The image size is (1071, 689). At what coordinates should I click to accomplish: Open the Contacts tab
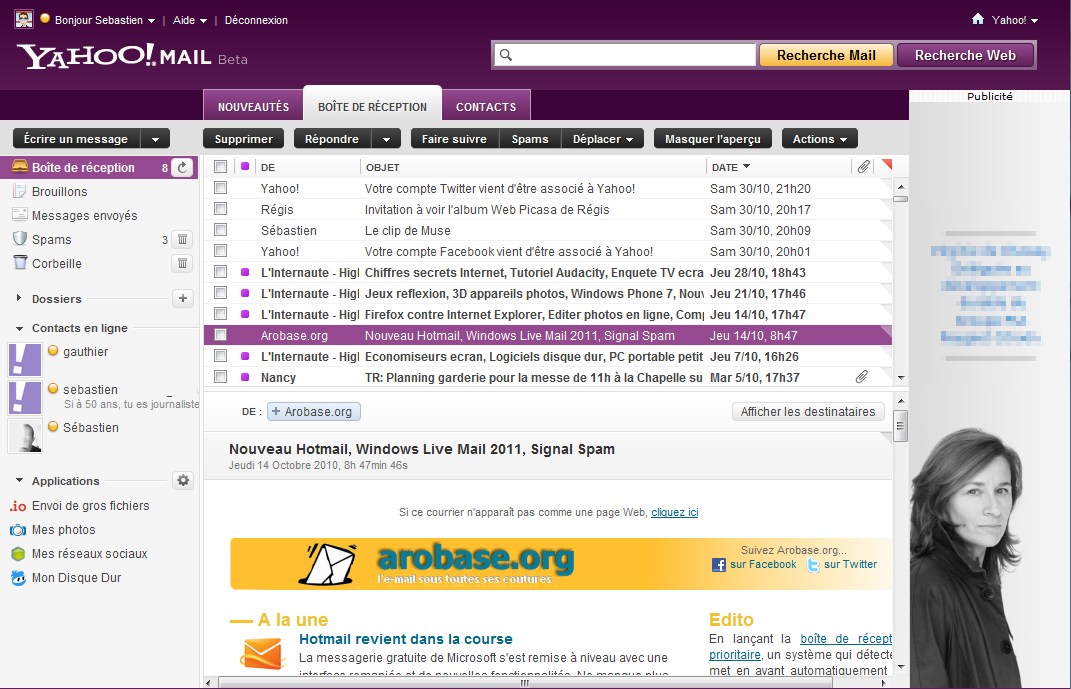486,106
